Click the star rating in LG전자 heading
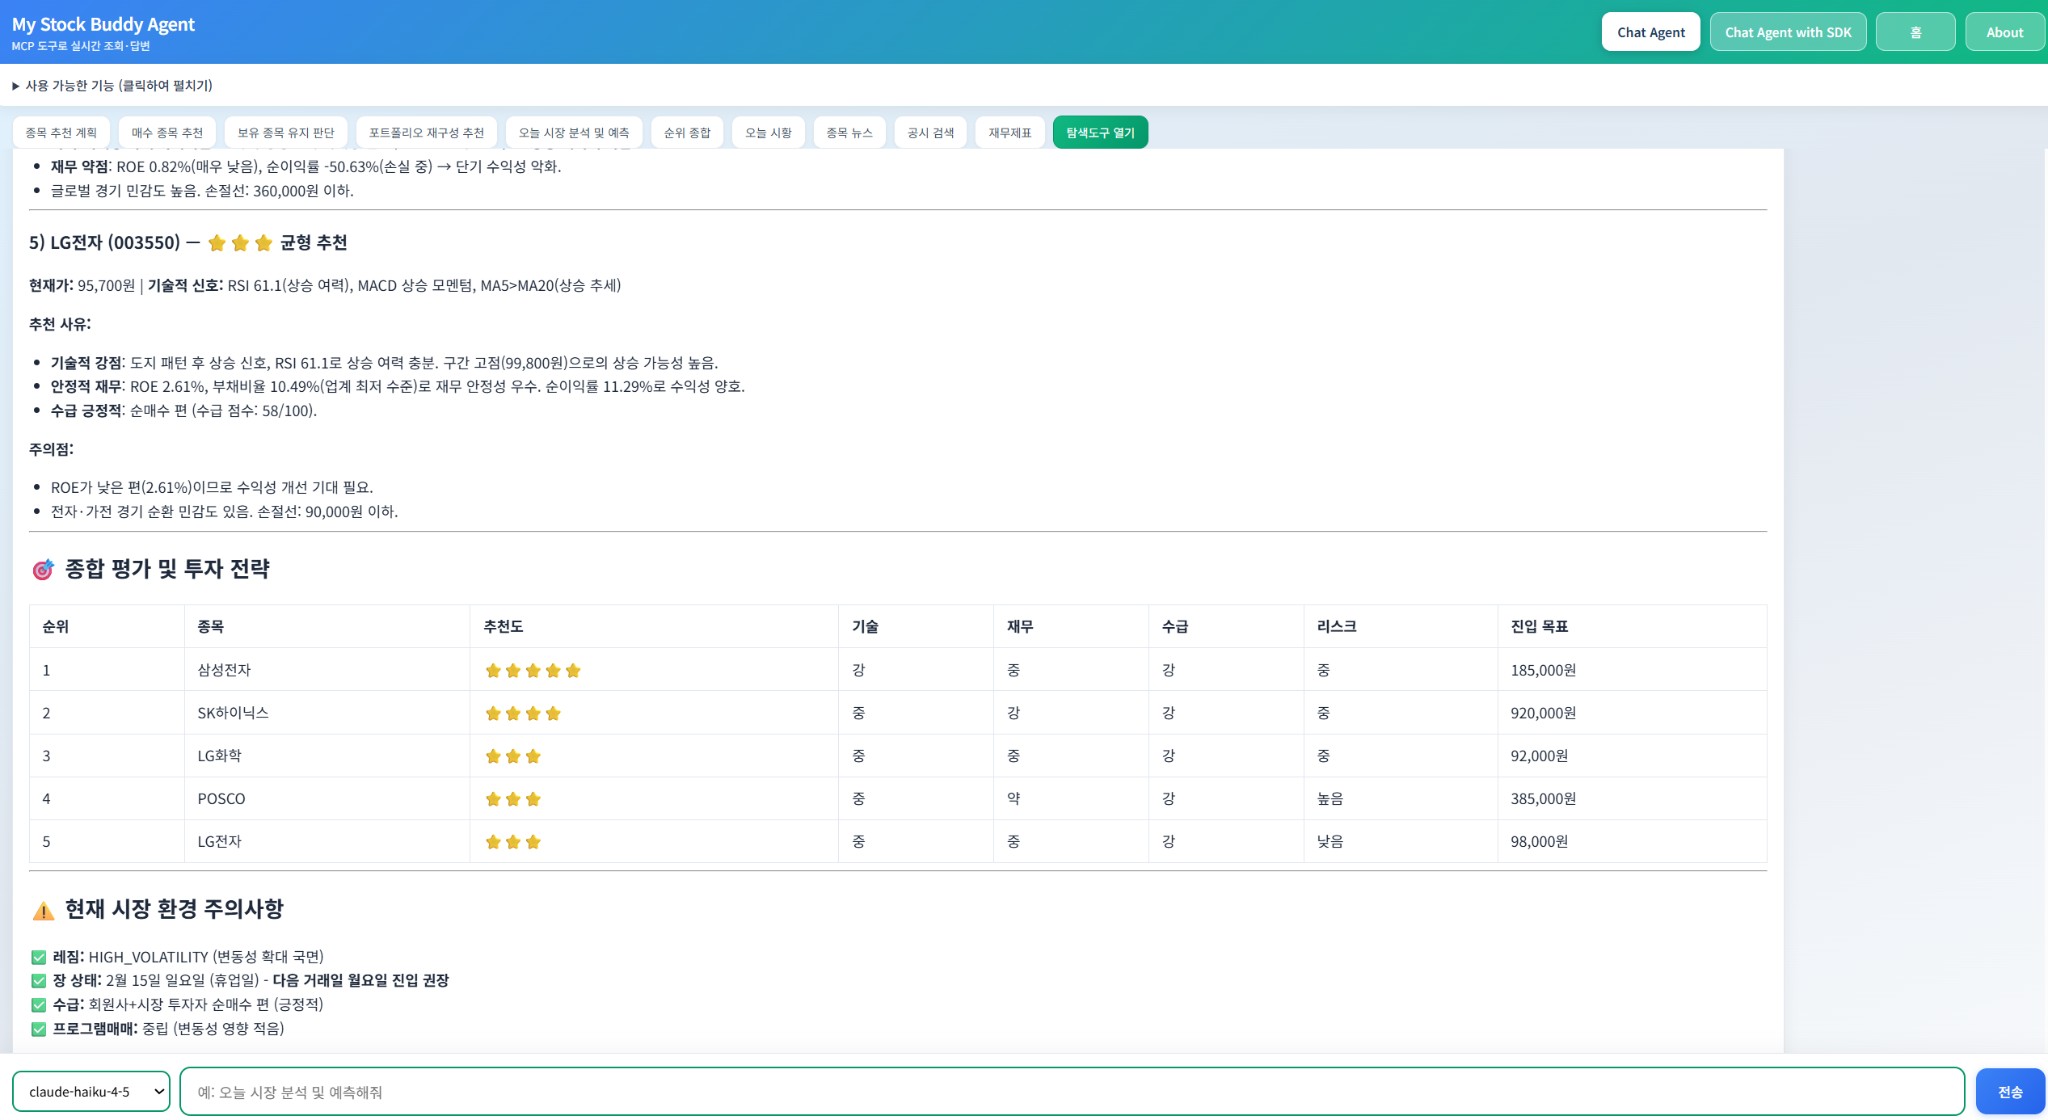Image resolution: width=2048 pixels, height=1120 pixels. [x=240, y=243]
